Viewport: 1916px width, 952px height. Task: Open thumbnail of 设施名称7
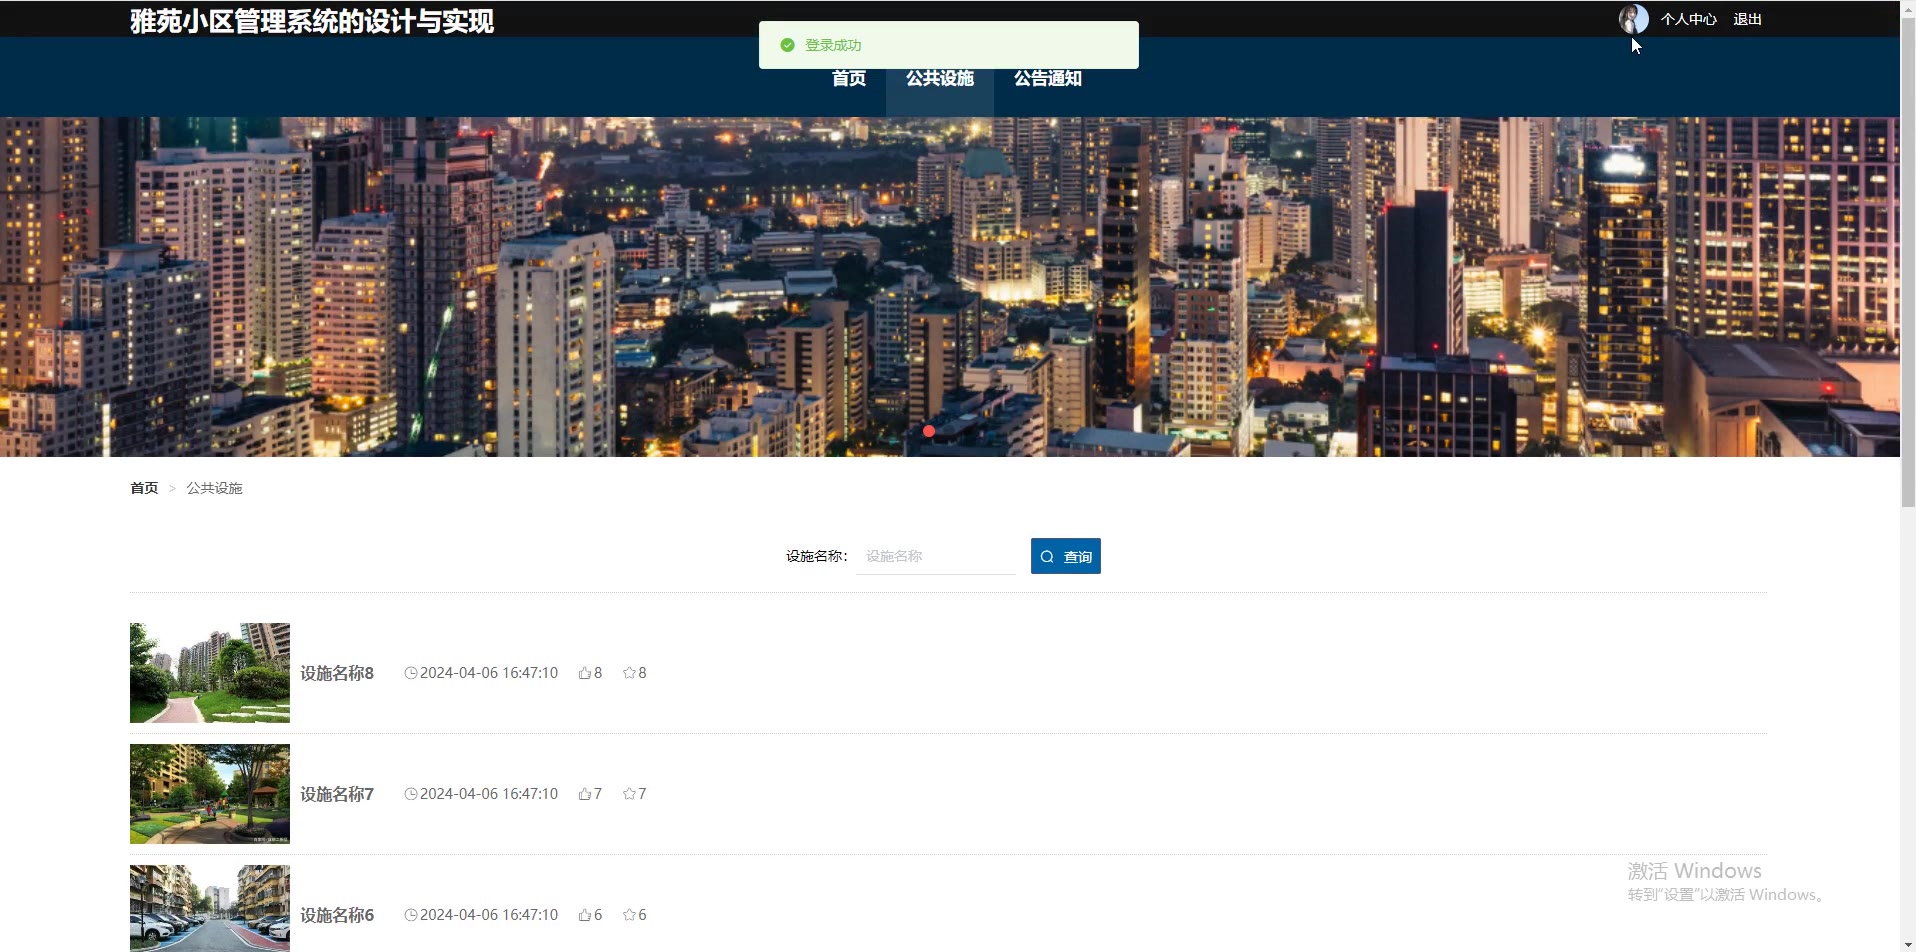(210, 794)
